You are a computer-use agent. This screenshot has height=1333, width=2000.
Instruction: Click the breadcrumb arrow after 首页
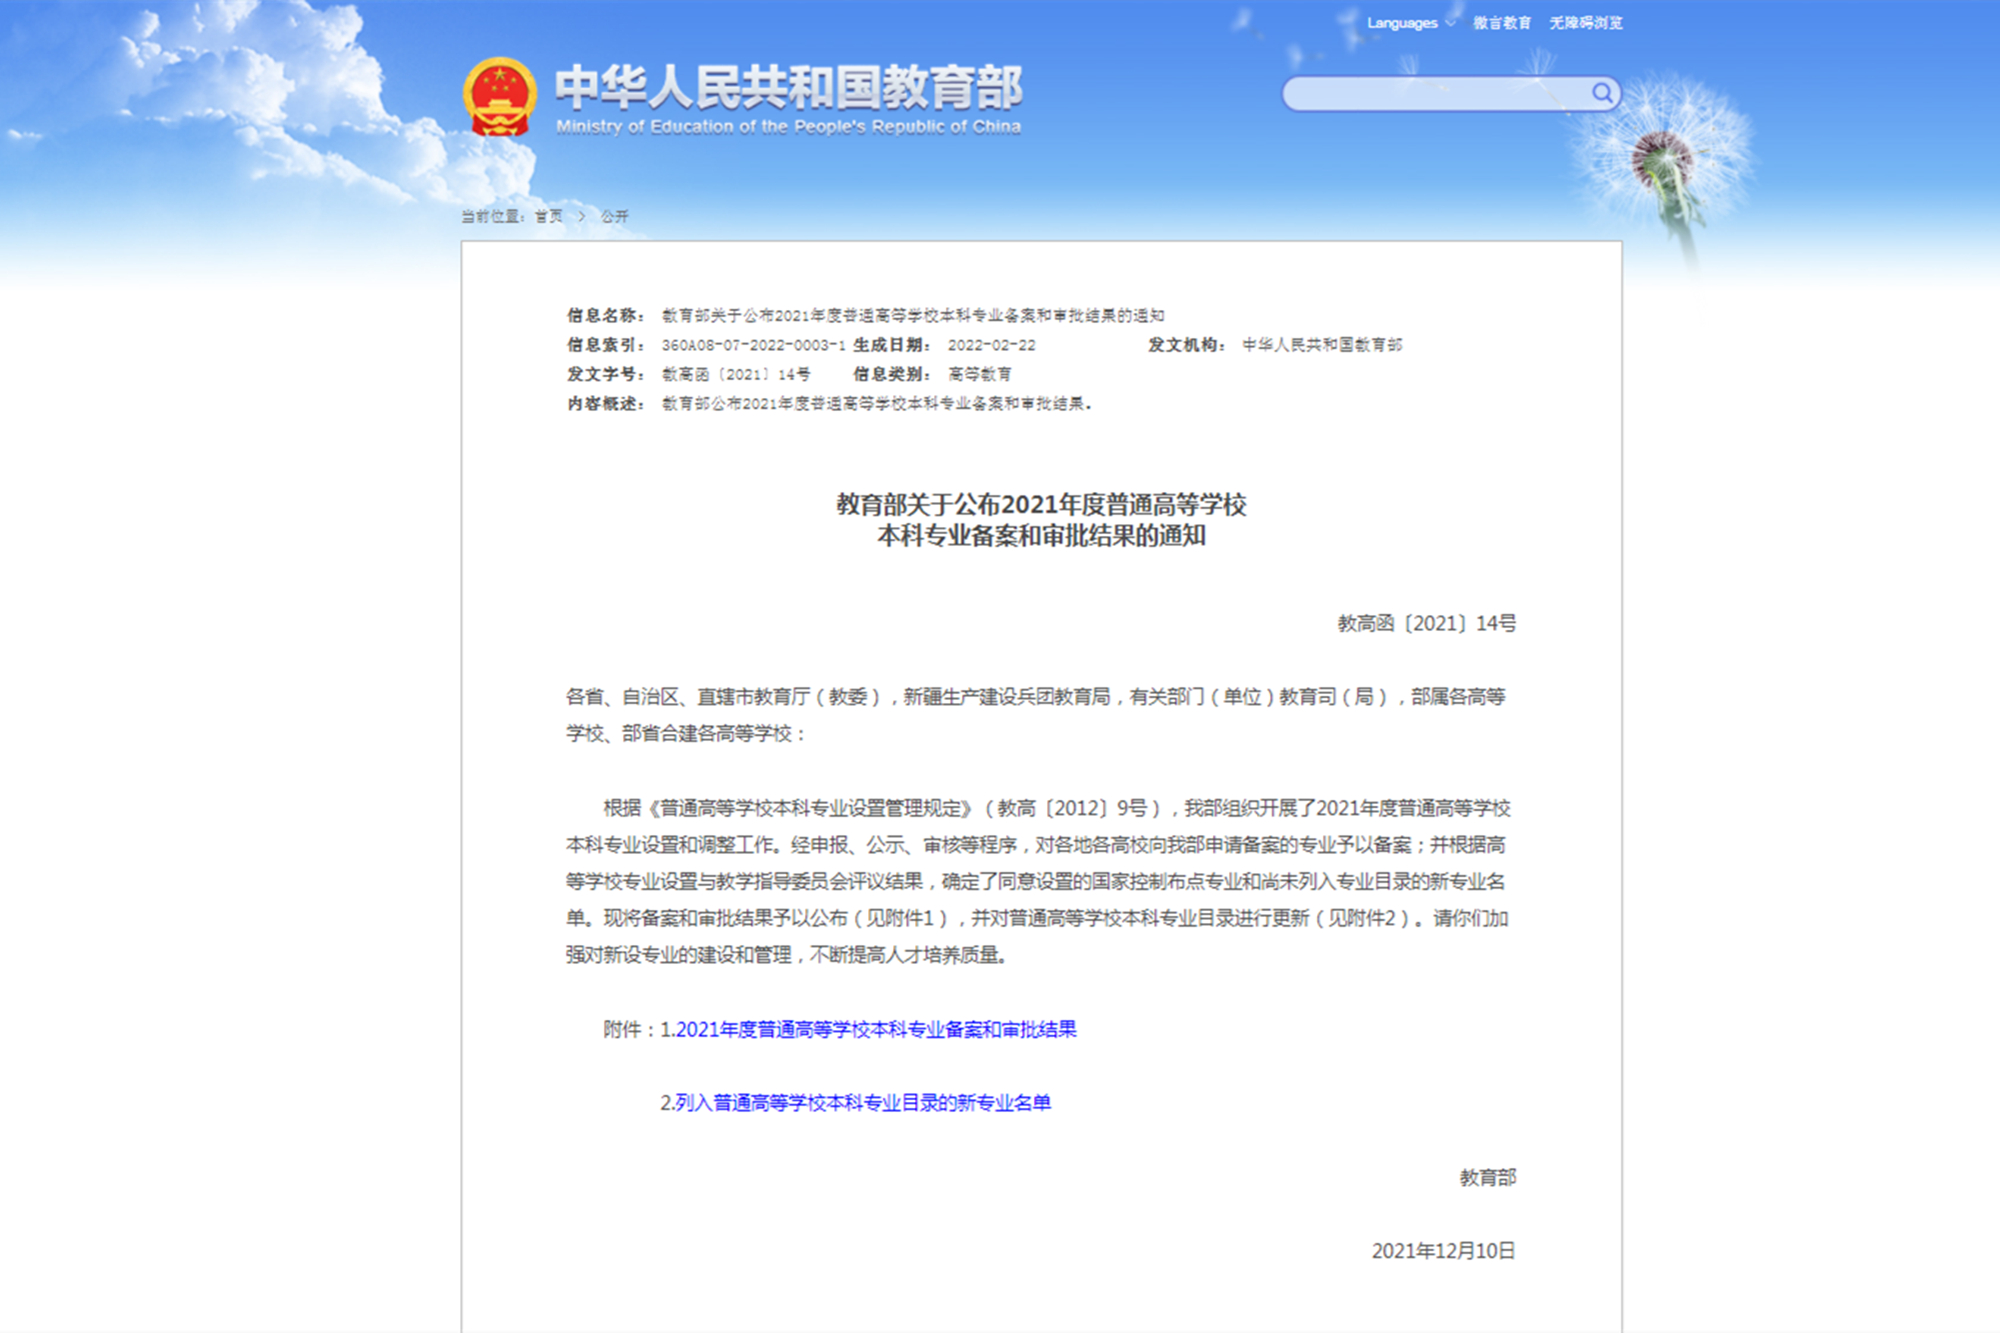[582, 216]
